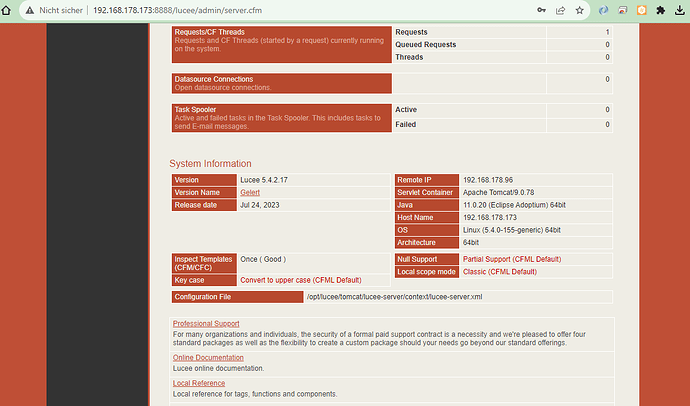690x406 pixels.
Task: Click the Servlet Container label cell
Action: 427,192
